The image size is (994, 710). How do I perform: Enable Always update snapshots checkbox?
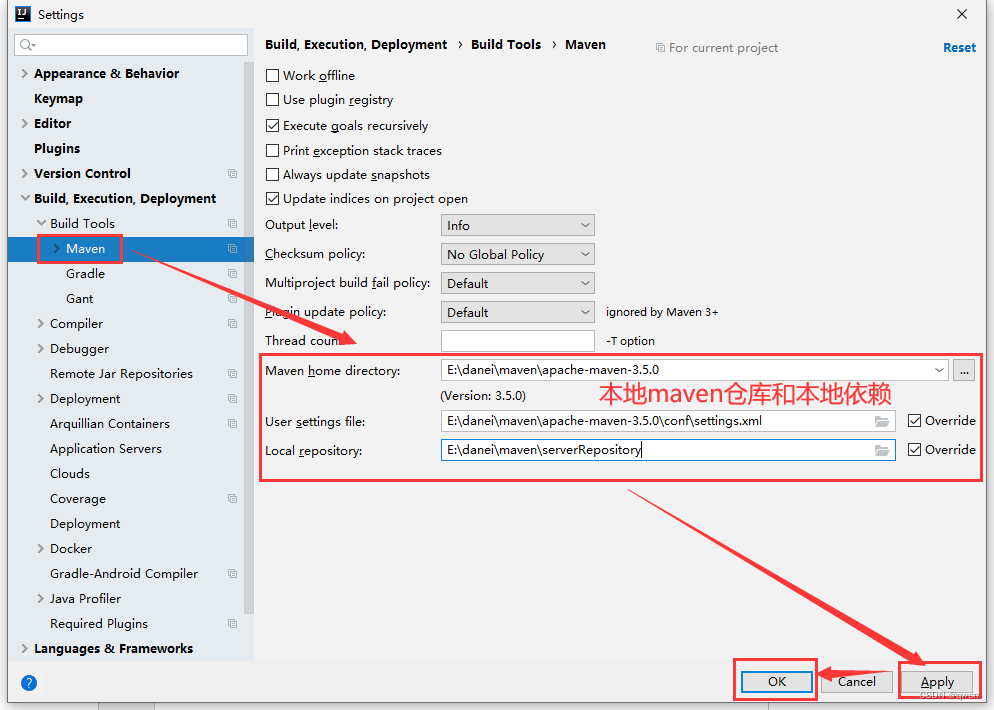coord(273,174)
